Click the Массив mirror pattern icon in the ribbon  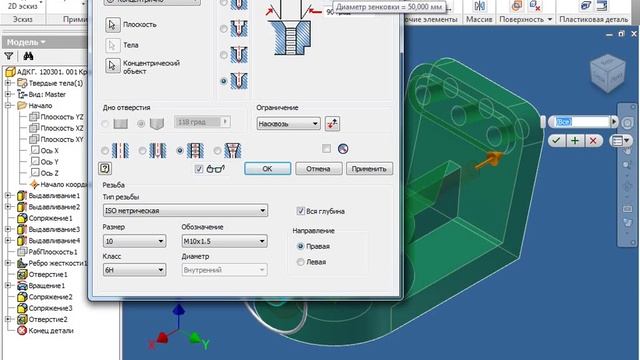click(x=479, y=6)
